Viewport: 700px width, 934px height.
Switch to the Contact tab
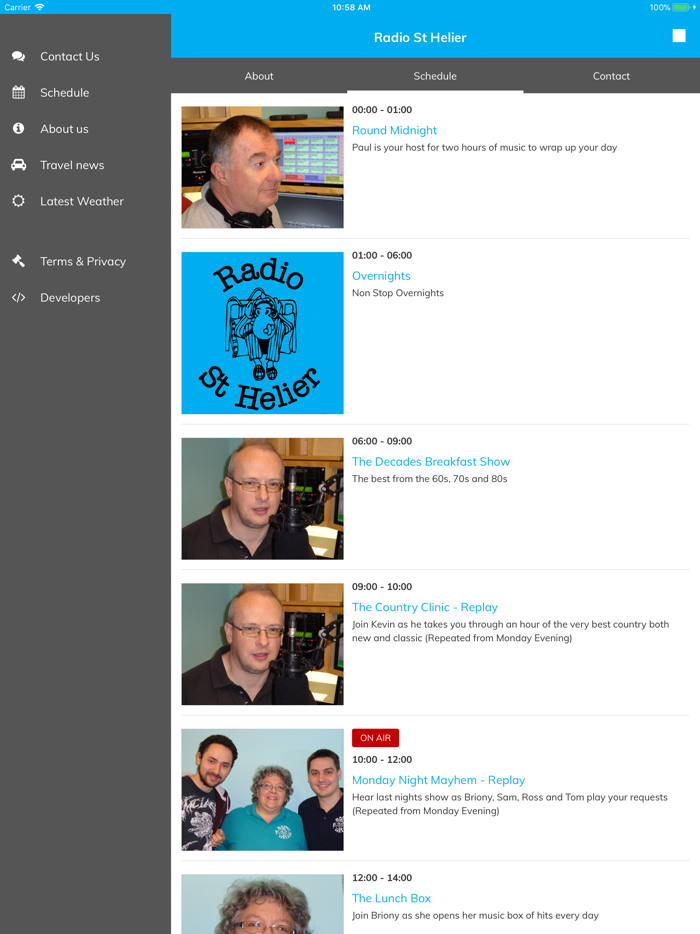[x=611, y=76]
